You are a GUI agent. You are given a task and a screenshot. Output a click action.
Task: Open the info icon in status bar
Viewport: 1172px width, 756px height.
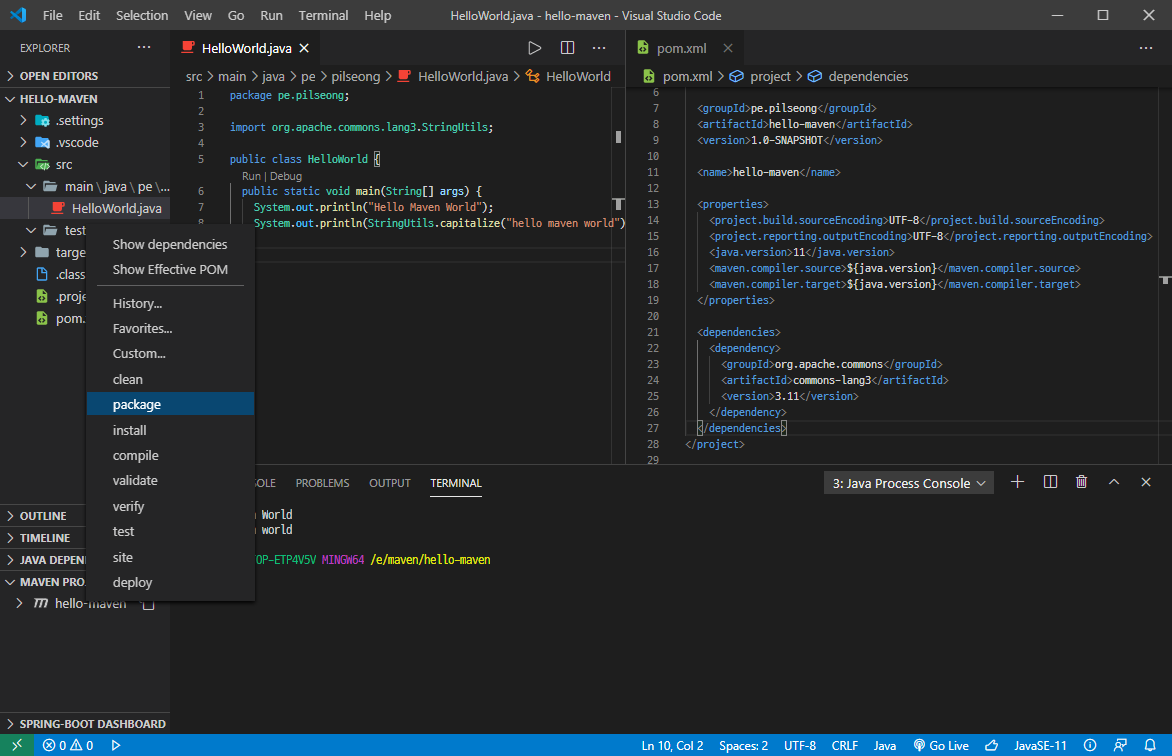(x=1090, y=746)
